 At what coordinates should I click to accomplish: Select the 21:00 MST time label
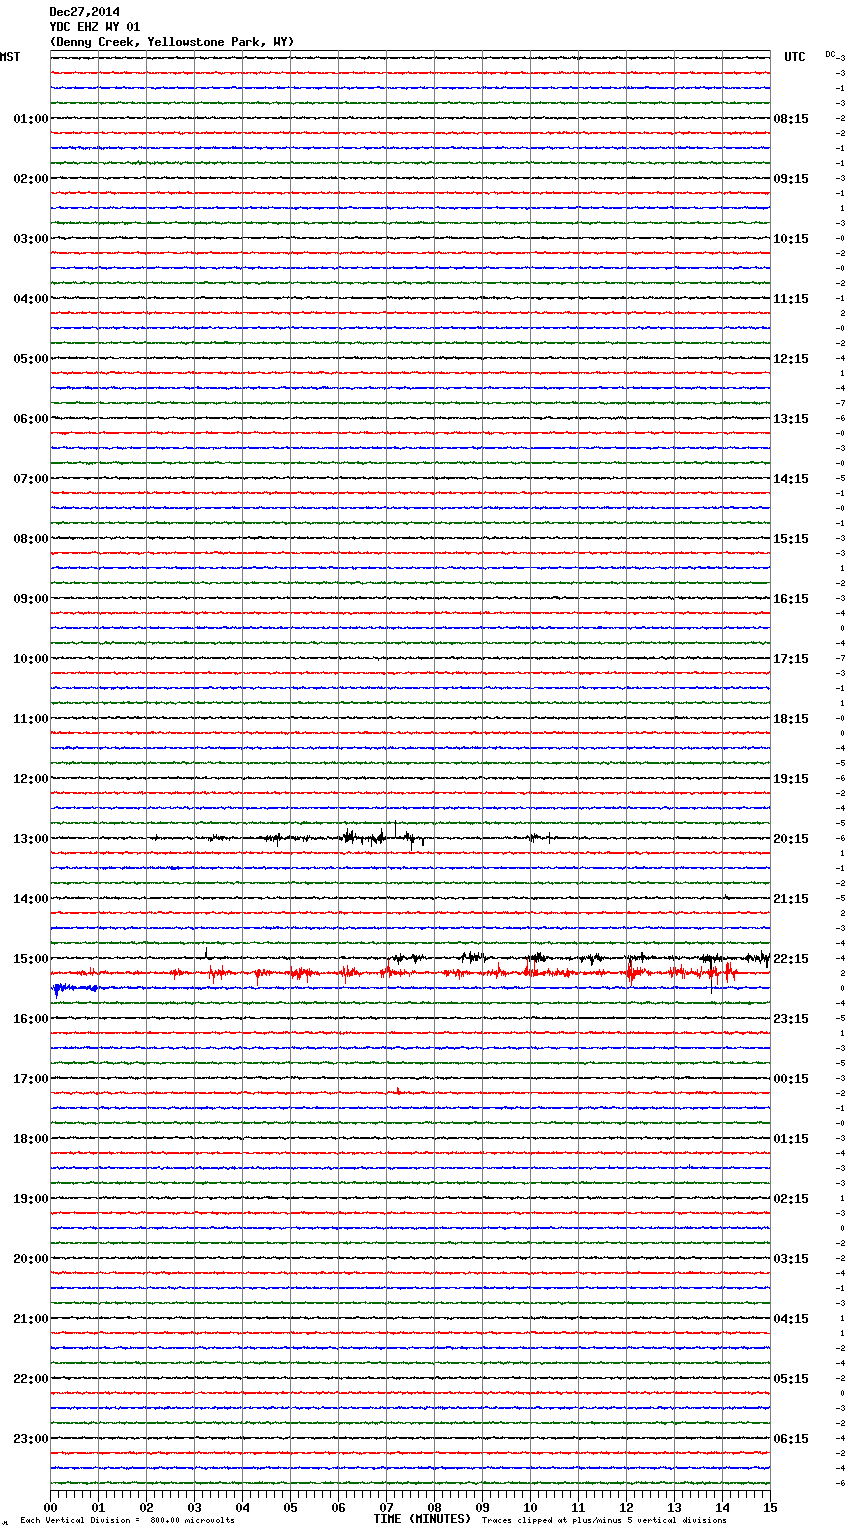point(31,1319)
